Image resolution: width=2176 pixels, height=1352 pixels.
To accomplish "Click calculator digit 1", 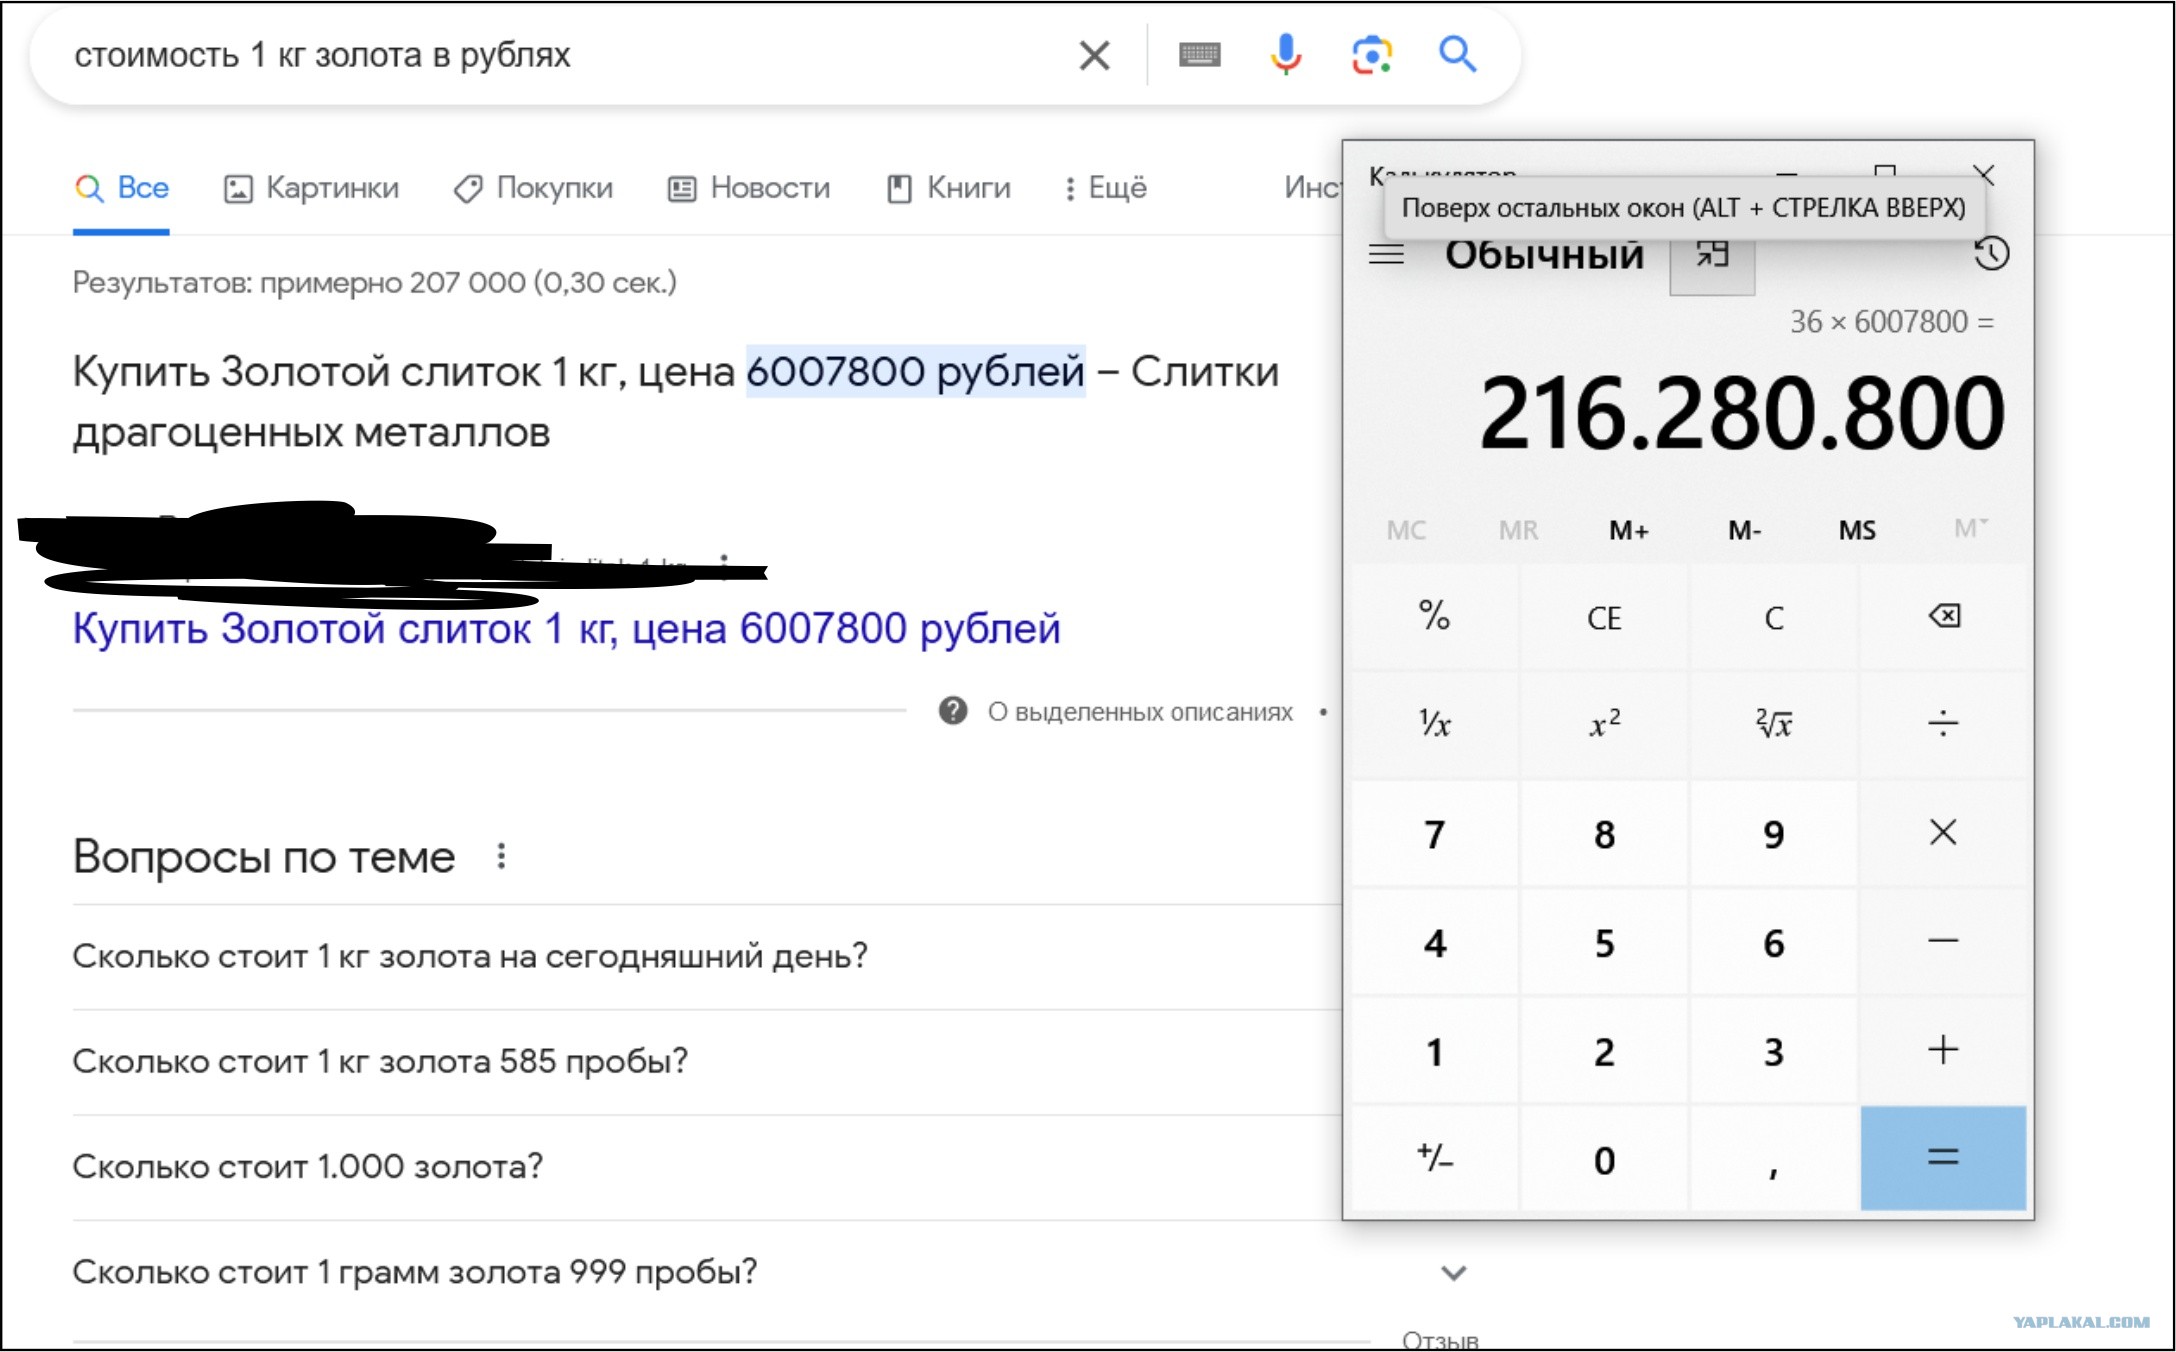I will coord(1435,1050).
